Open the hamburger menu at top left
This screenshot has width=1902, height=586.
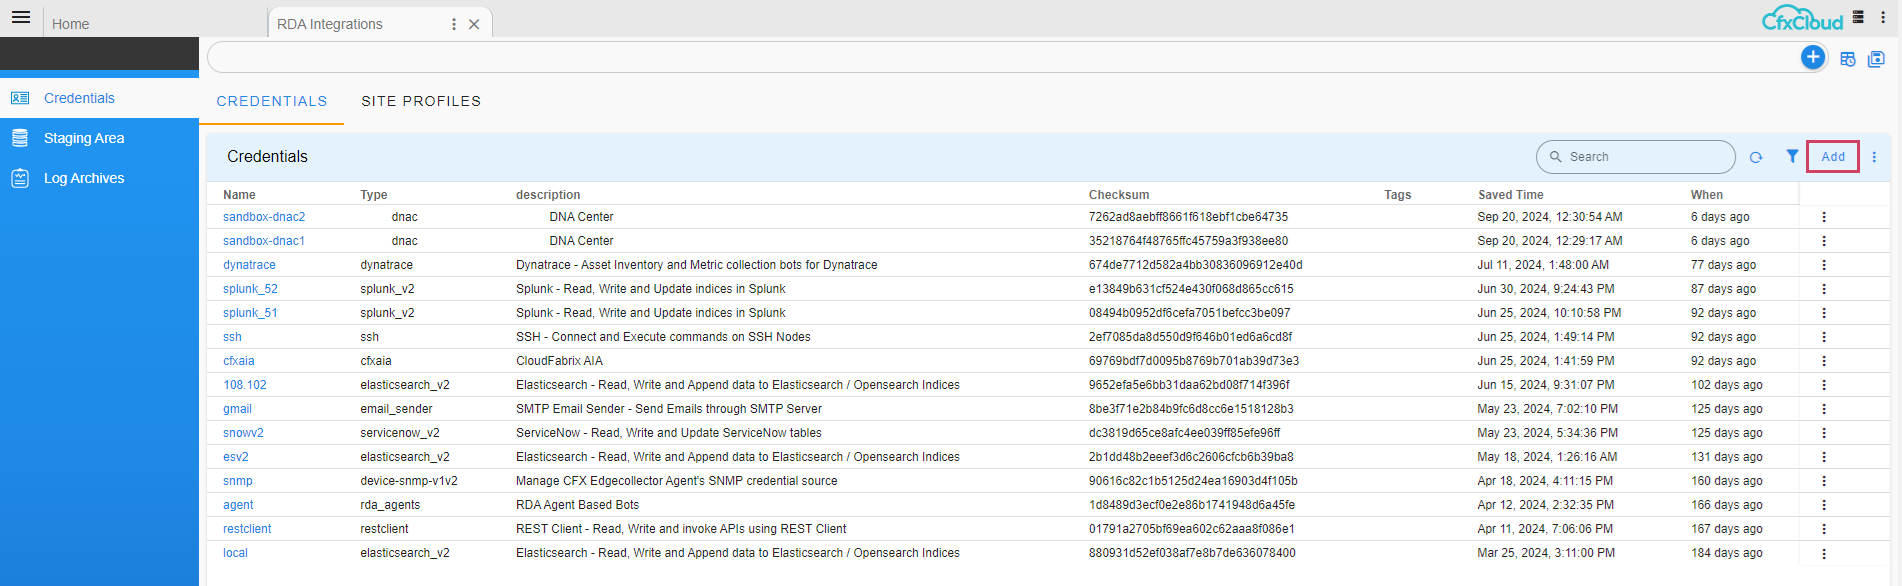tap(21, 17)
